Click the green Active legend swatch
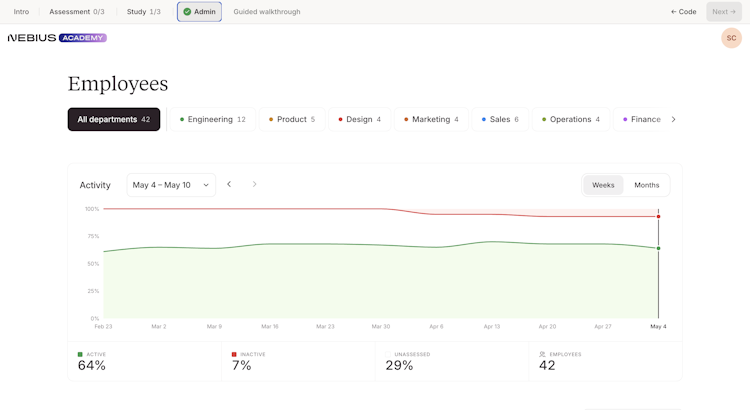 click(x=80, y=354)
